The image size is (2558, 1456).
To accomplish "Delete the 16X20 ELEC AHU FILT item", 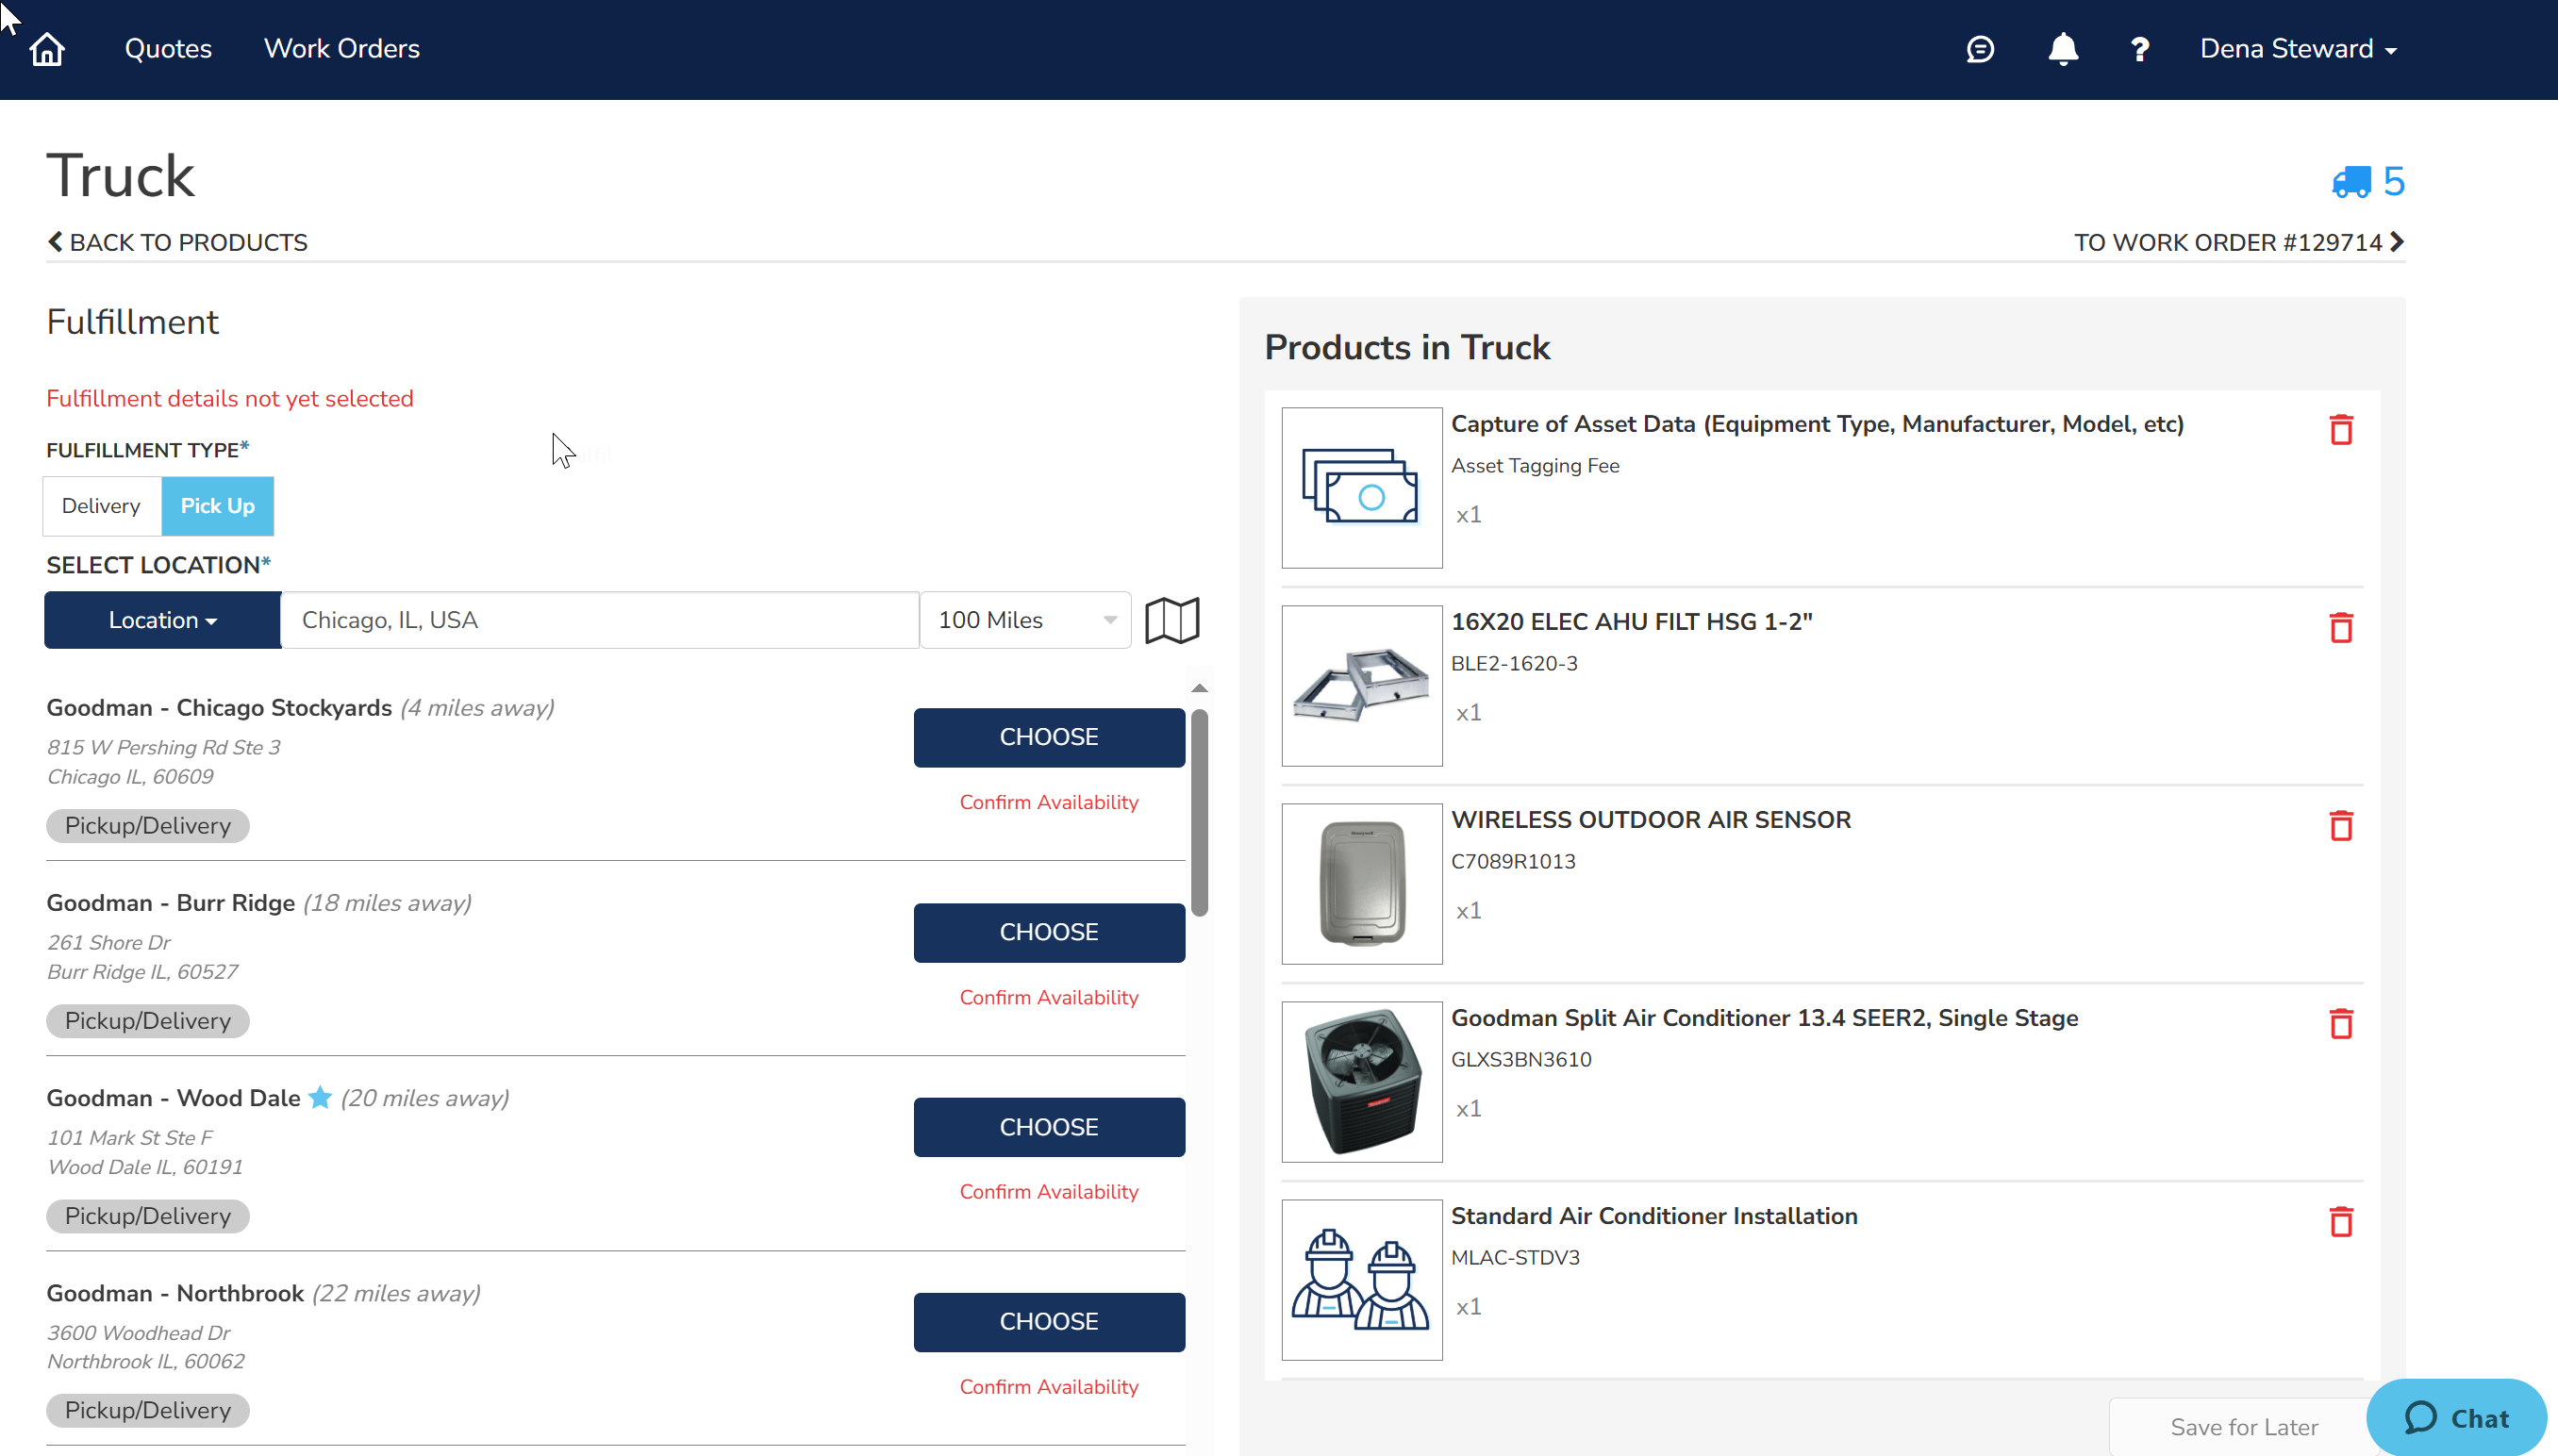I will tap(2340, 628).
